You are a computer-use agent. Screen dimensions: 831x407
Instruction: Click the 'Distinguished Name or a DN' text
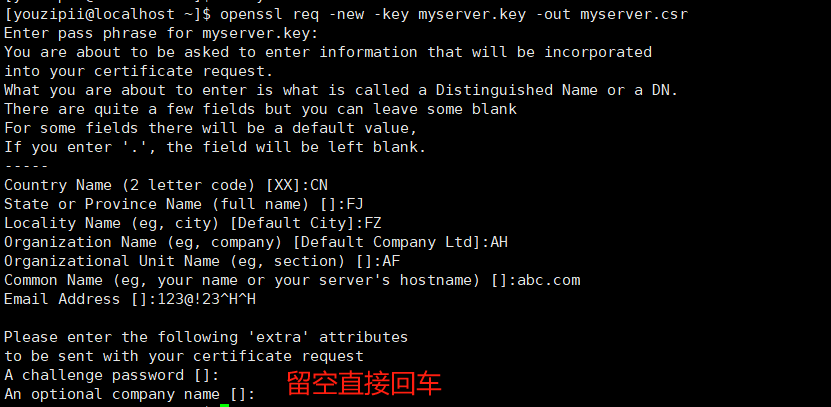click(556, 90)
